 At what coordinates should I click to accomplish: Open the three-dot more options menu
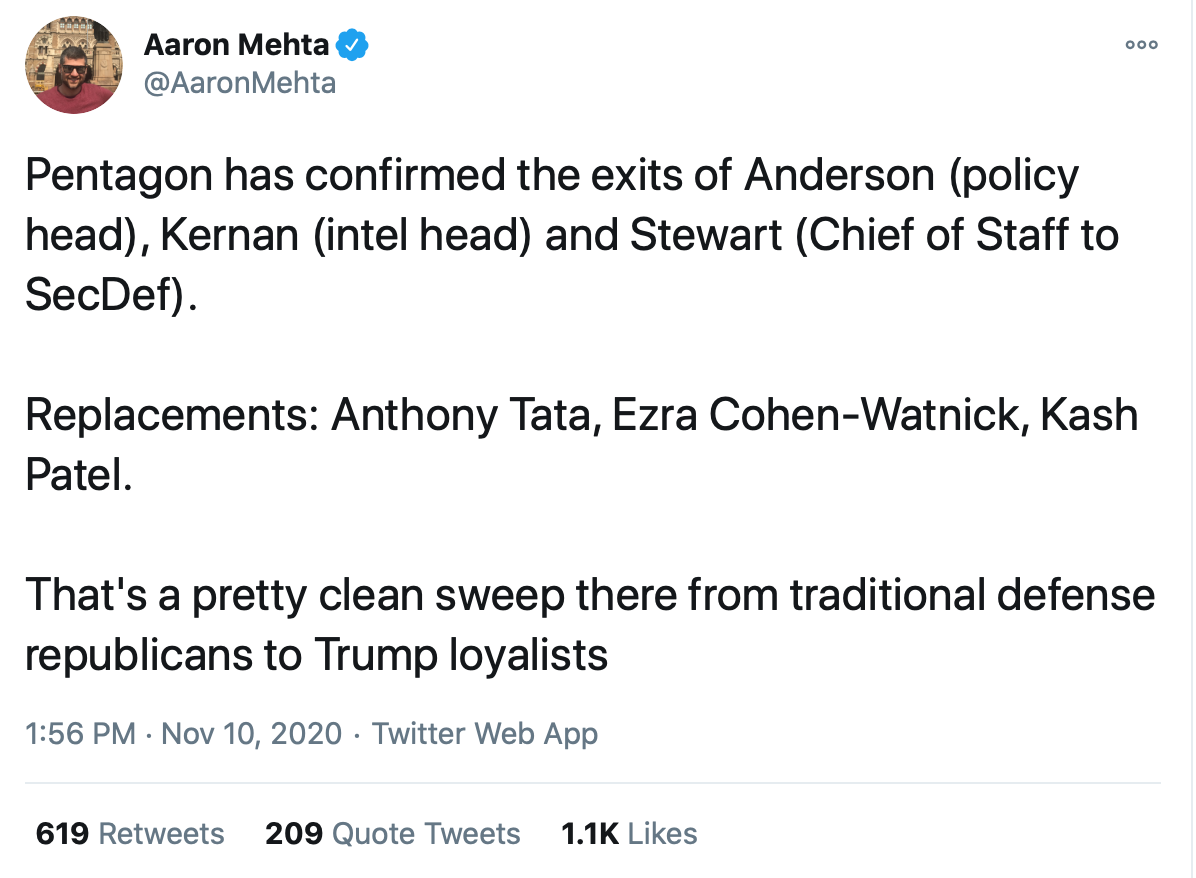[x=1141, y=45]
